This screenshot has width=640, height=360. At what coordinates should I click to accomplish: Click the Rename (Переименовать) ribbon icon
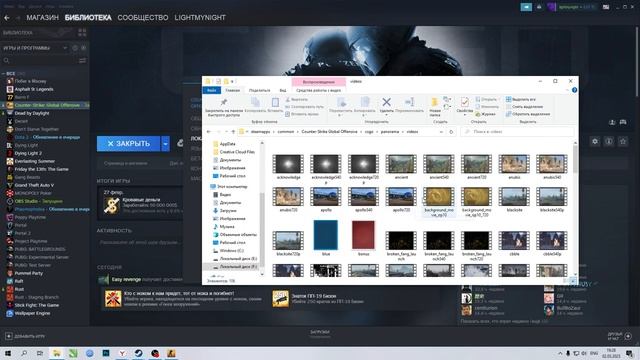(409, 102)
